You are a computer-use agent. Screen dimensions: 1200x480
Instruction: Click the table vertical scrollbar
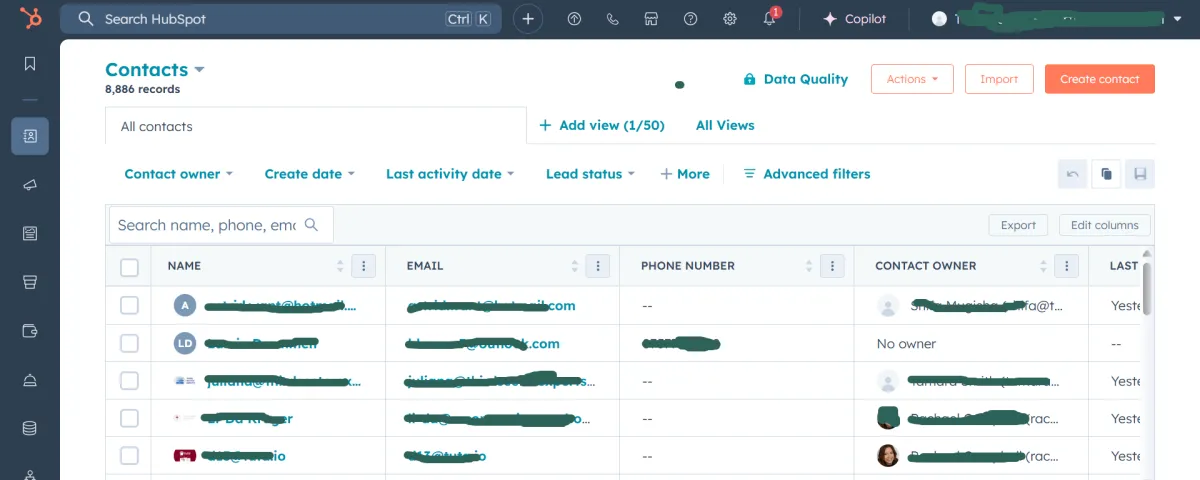[x=1147, y=288]
